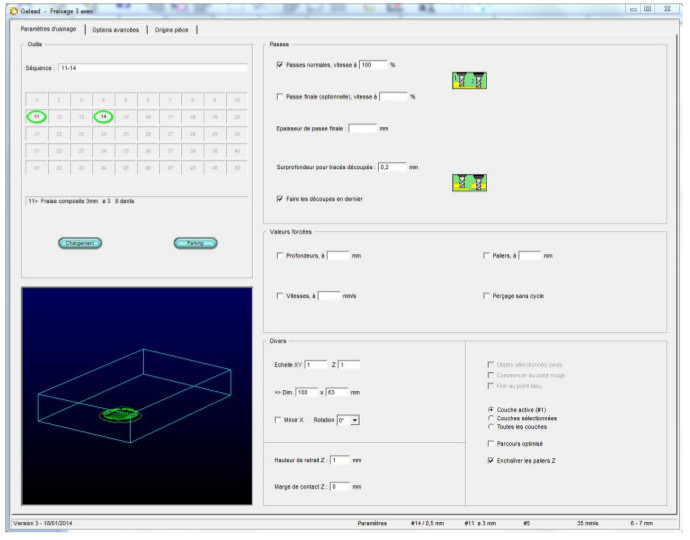Image resolution: width=690 pixels, height=540 pixels.
Task: Click the Séquence input field
Action: 152,68
